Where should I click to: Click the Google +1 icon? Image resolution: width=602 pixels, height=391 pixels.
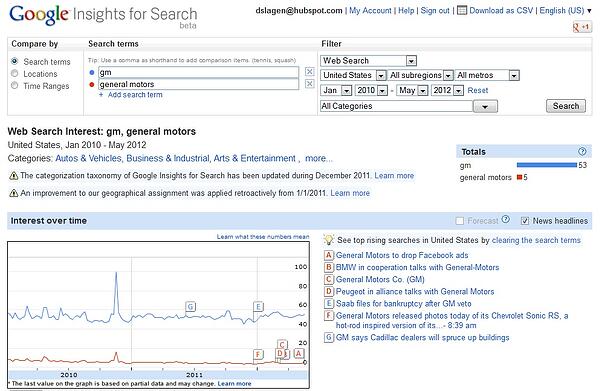[x=582, y=27]
